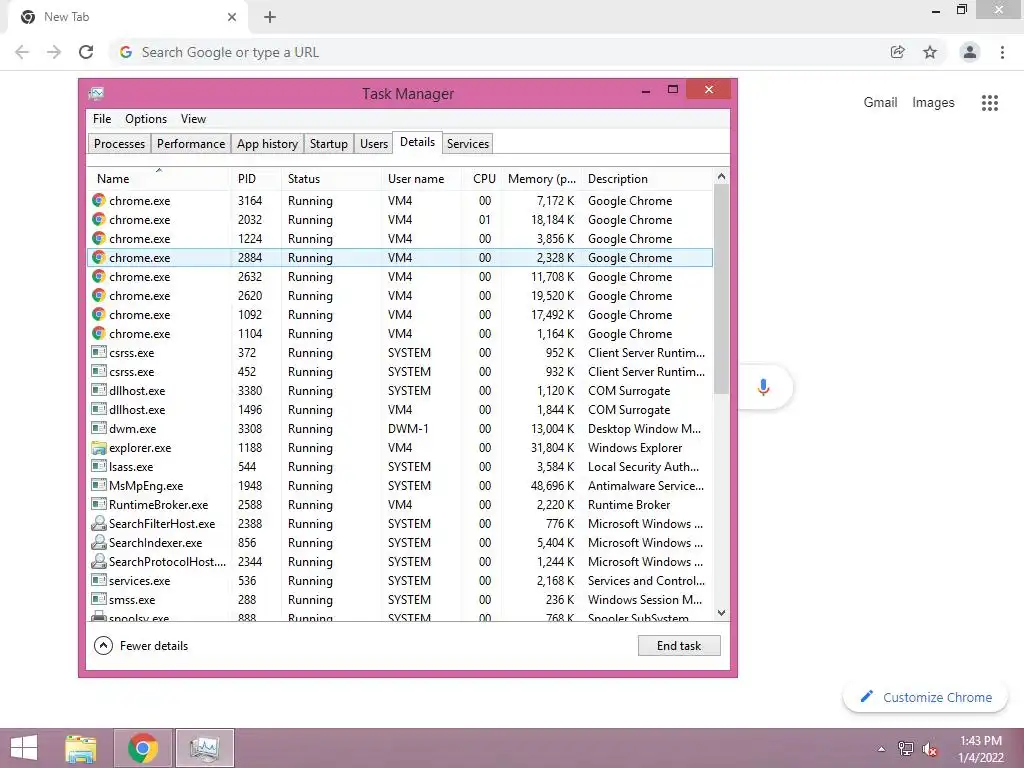Go back in Chrome
The height and width of the screenshot is (768, 1024).
[x=22, y=52]
